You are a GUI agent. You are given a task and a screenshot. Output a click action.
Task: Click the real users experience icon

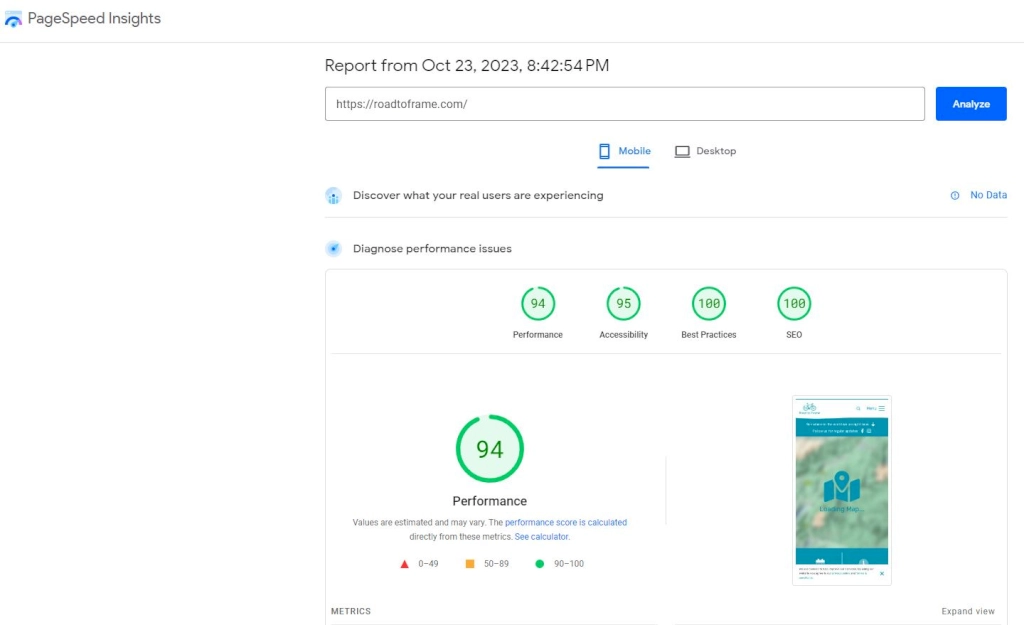[x=333, y=196]
